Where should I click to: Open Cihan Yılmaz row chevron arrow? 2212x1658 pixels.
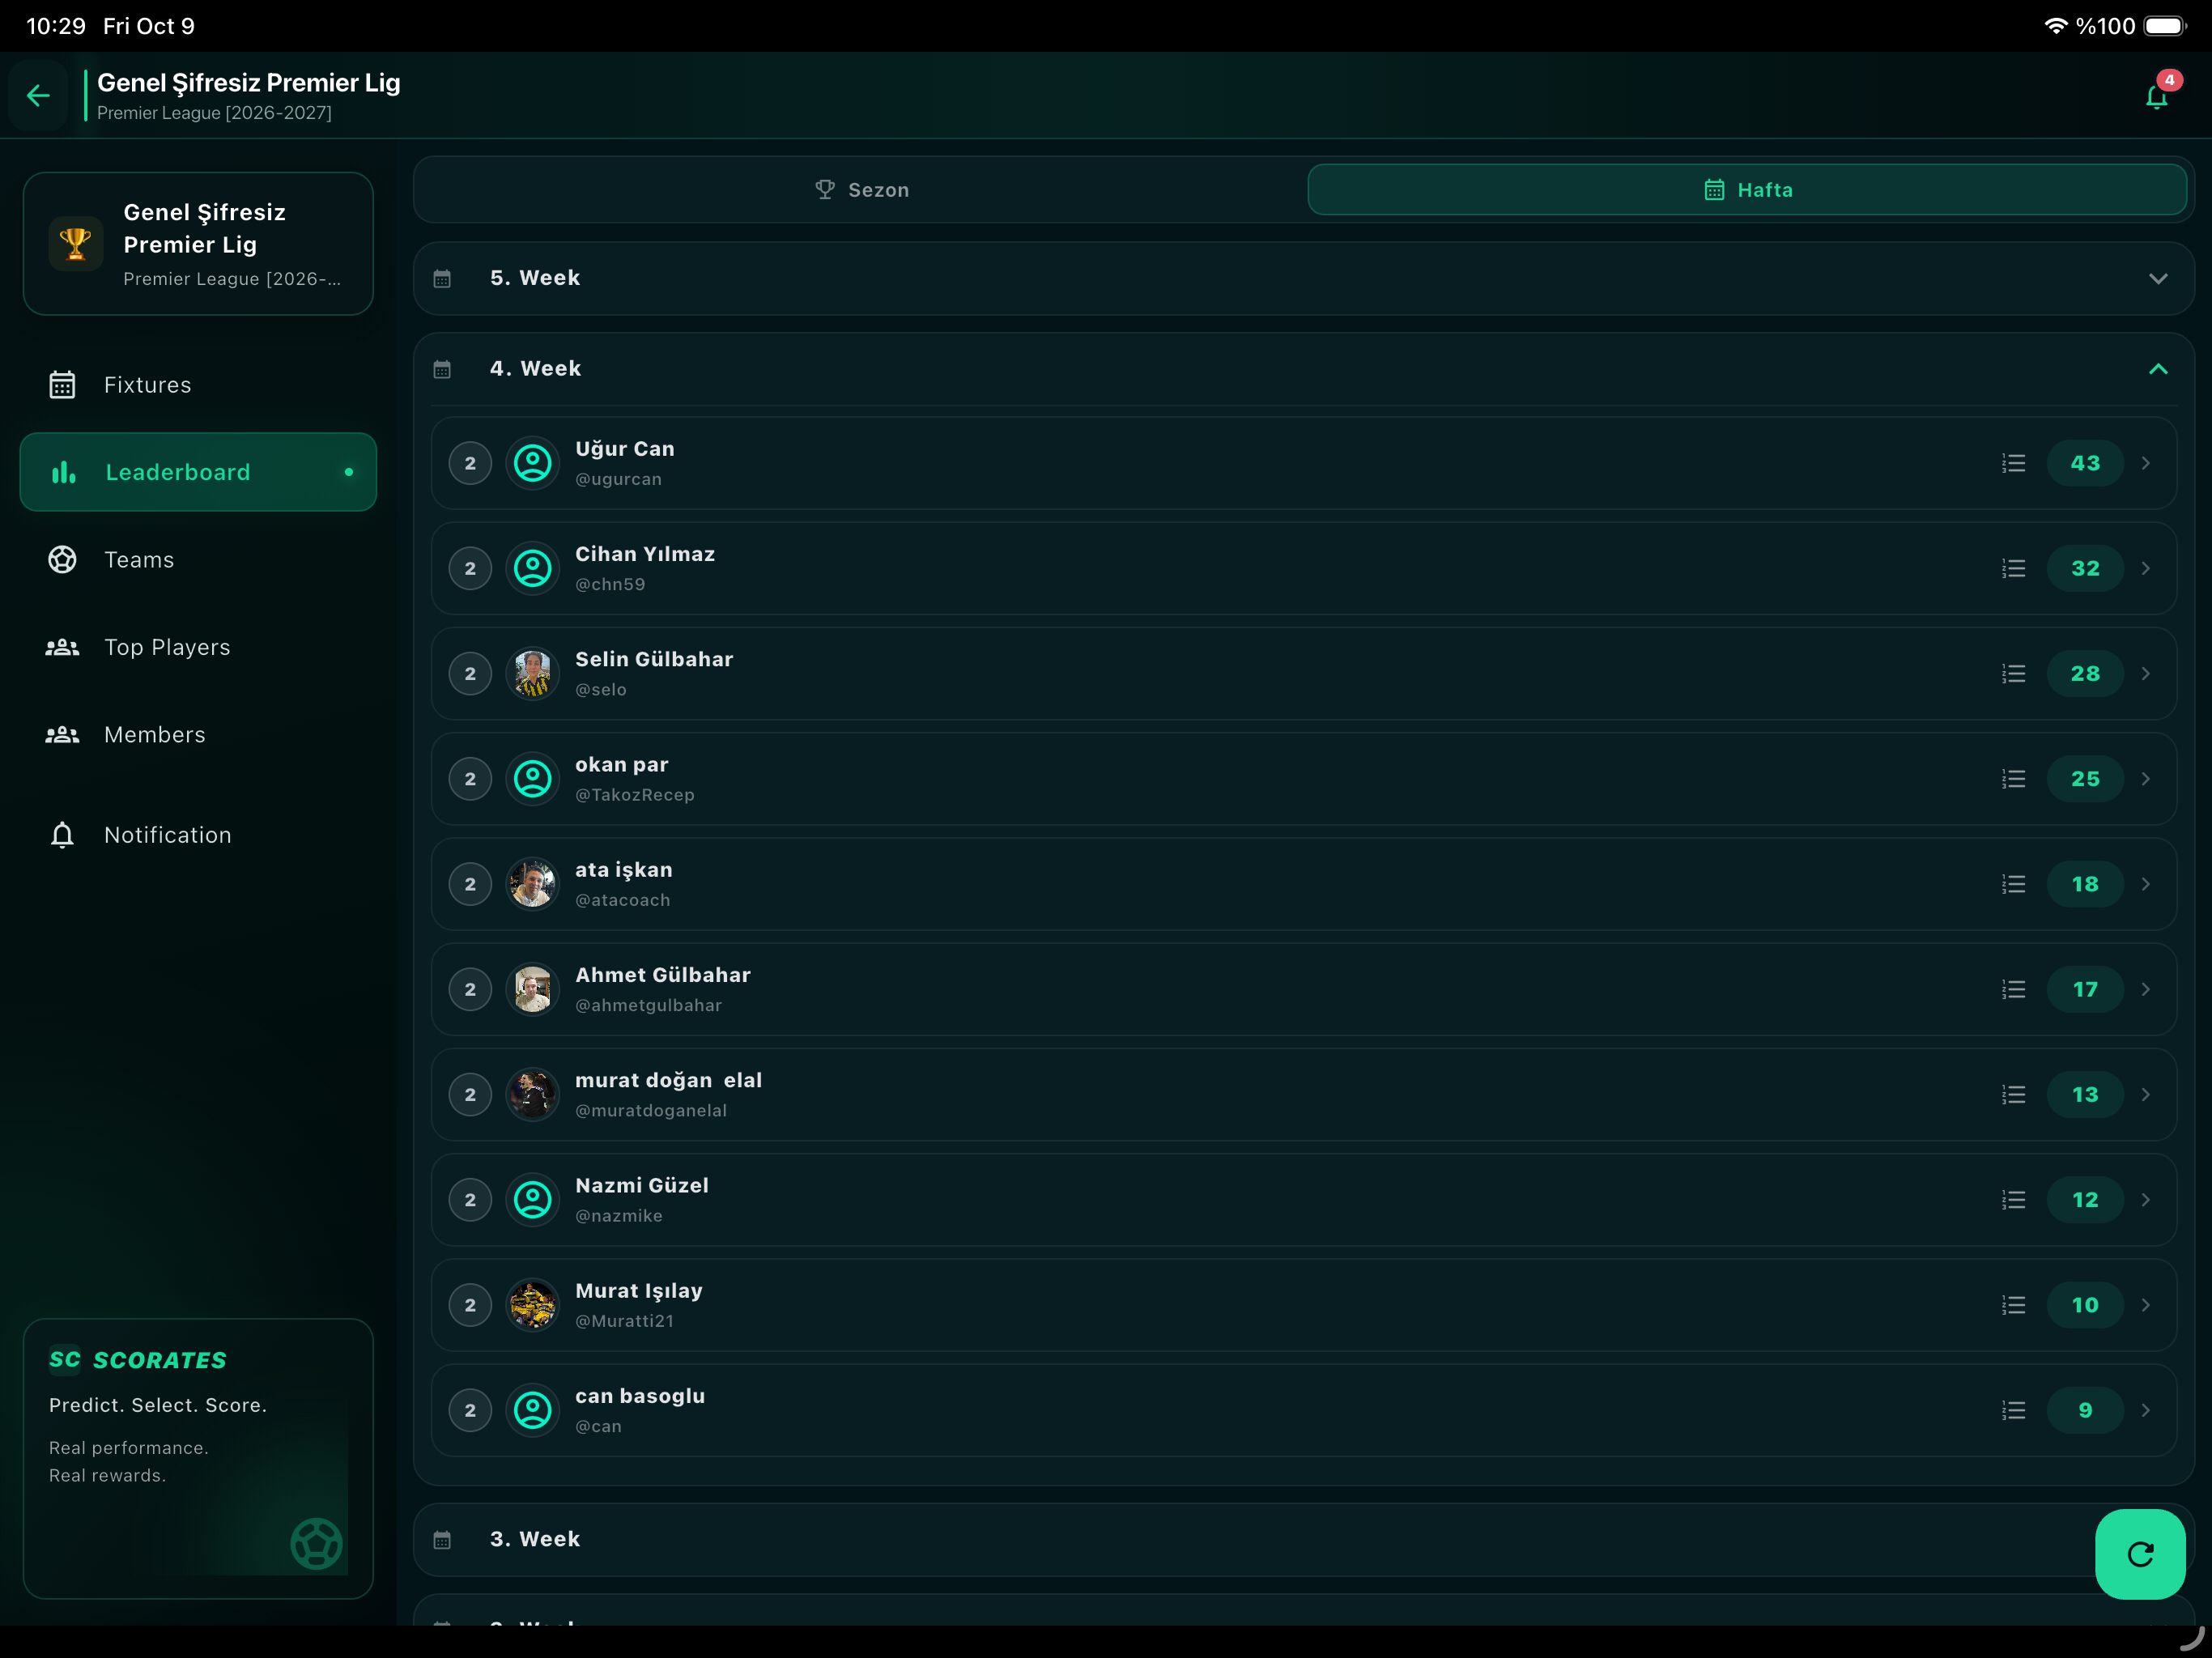2146,568
